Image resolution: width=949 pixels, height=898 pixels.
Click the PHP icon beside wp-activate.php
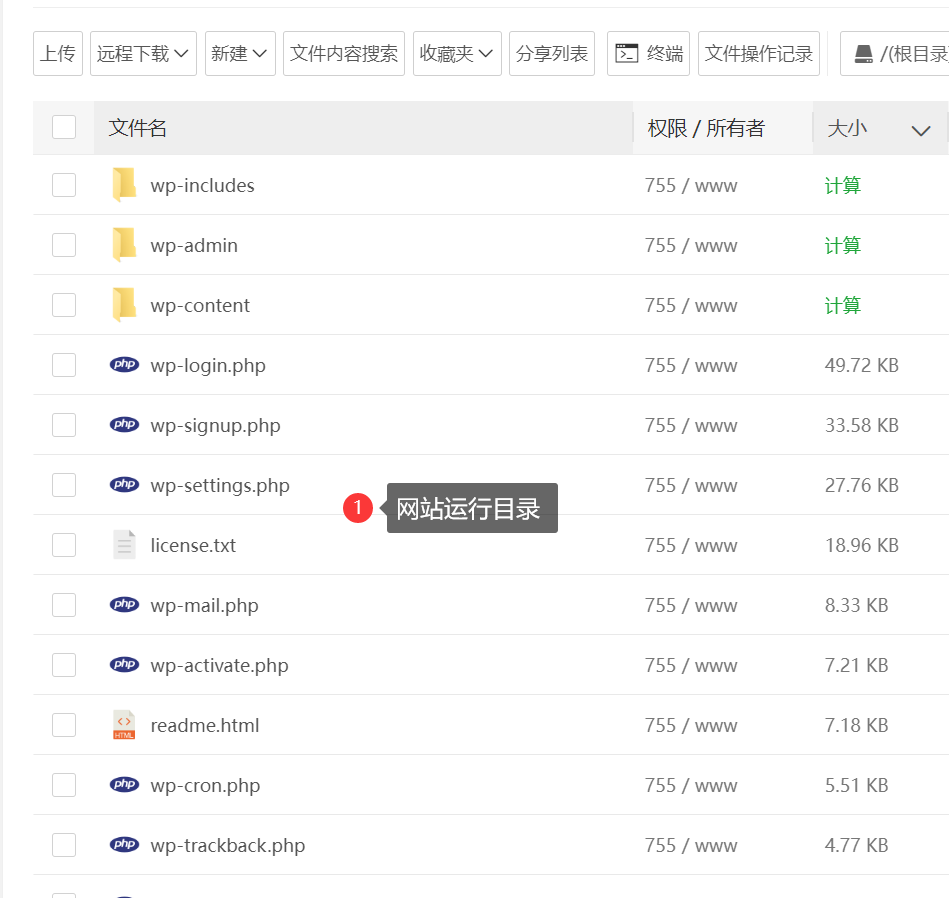pyautogui.click(x=124, y=664)
